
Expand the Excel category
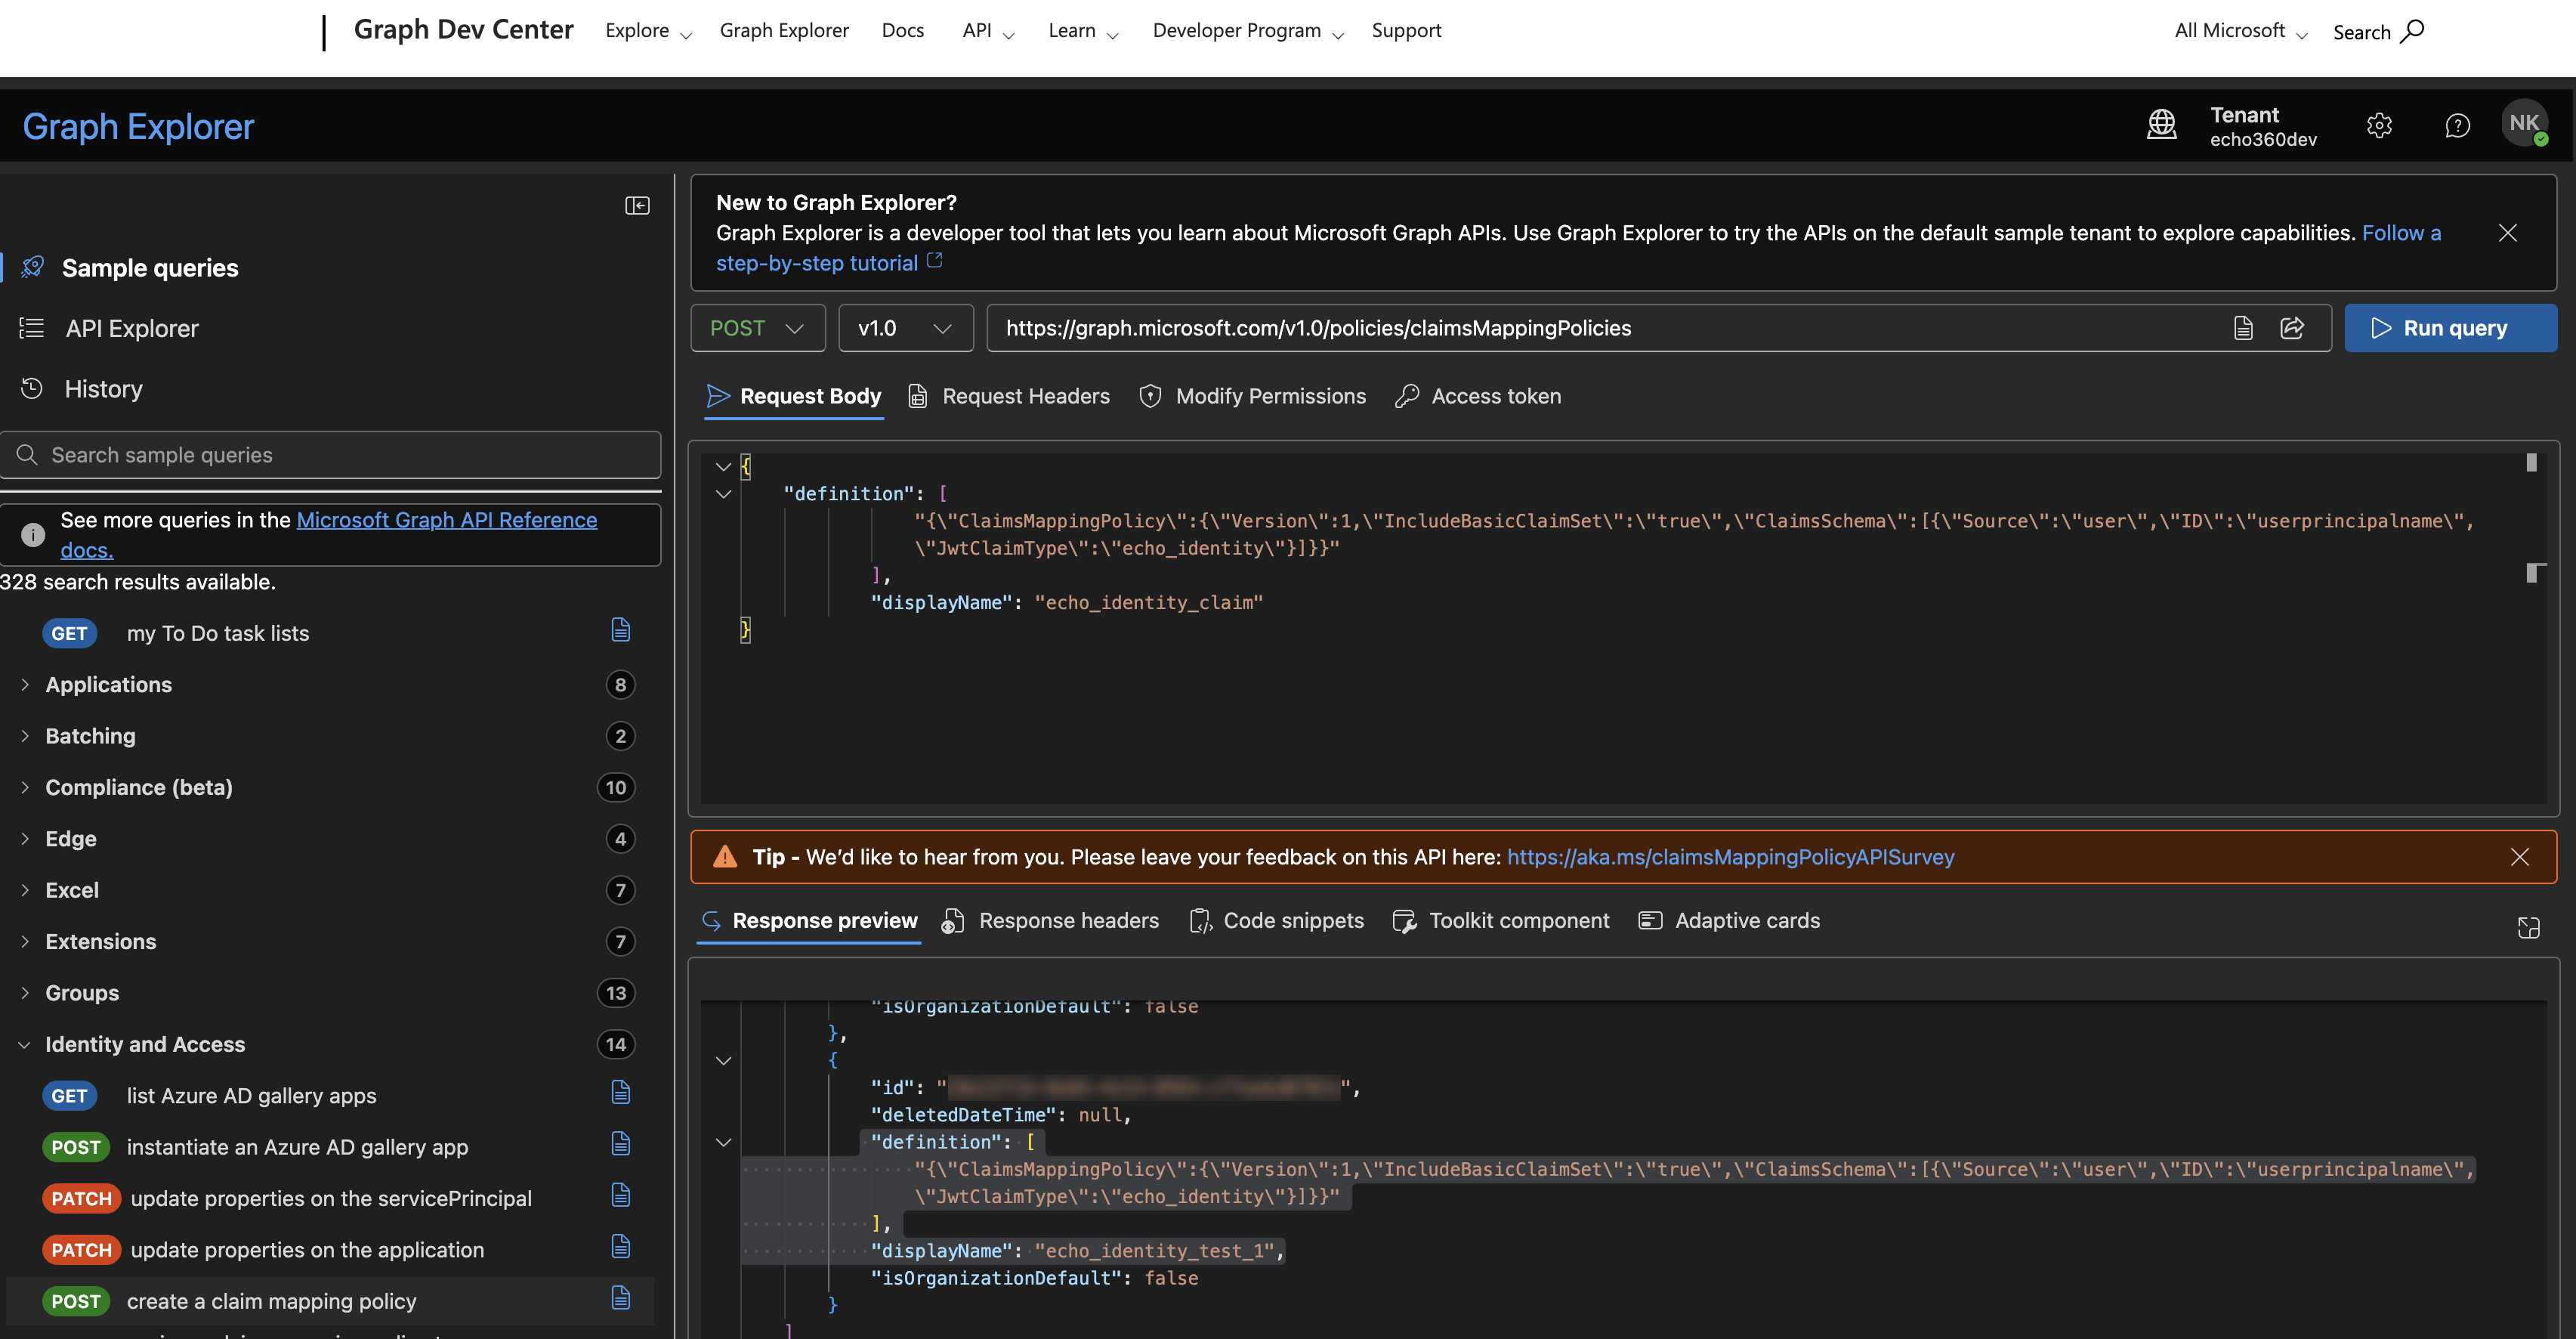point(25,890)
